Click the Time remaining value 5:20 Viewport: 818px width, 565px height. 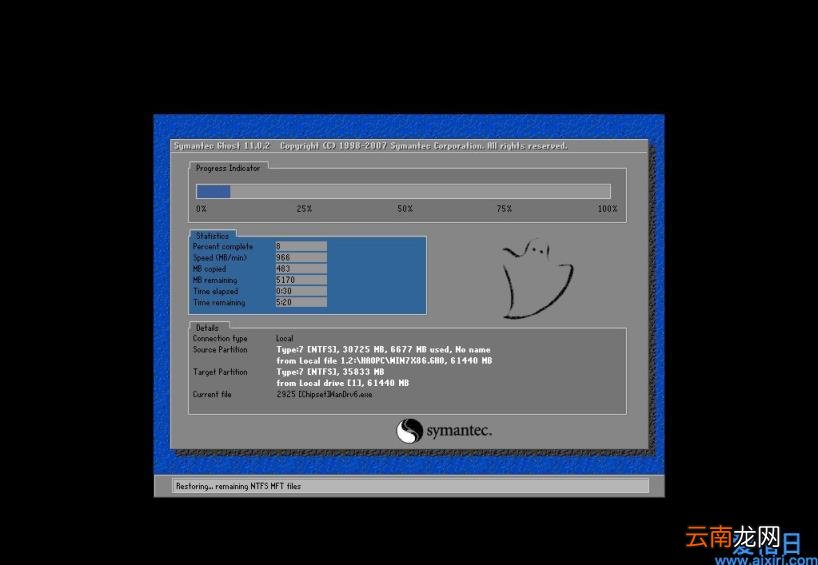pos(301,302)
